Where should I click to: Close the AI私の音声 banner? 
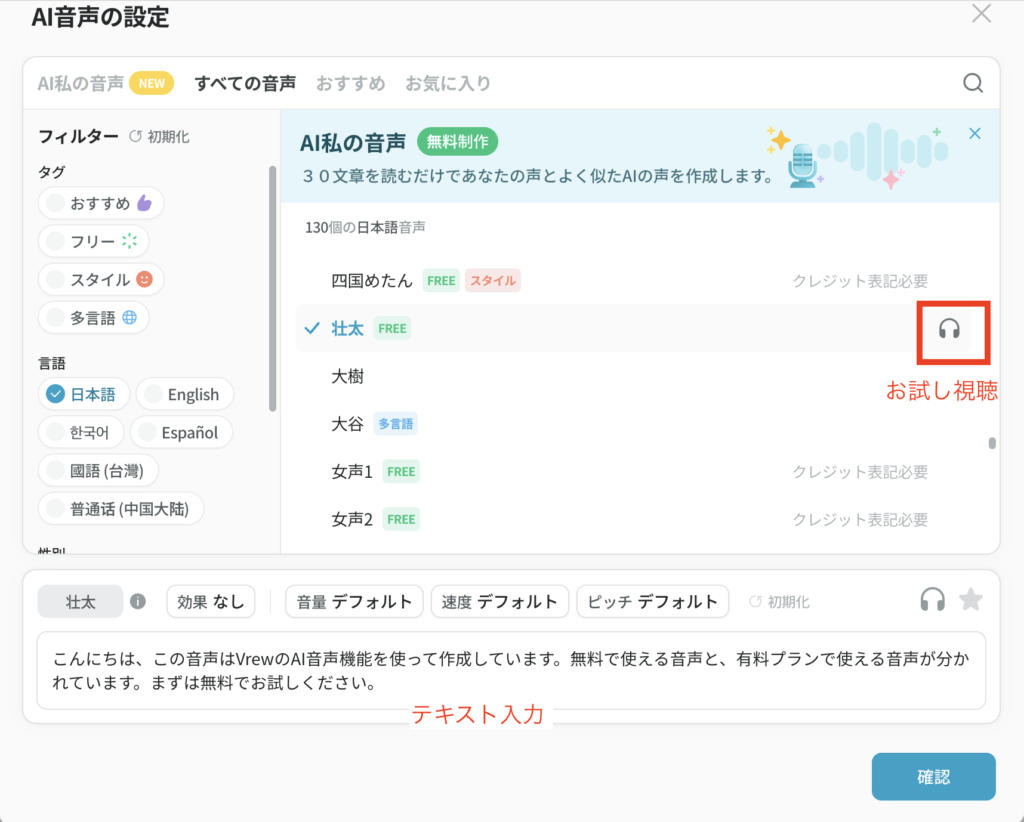click(975, 134)
